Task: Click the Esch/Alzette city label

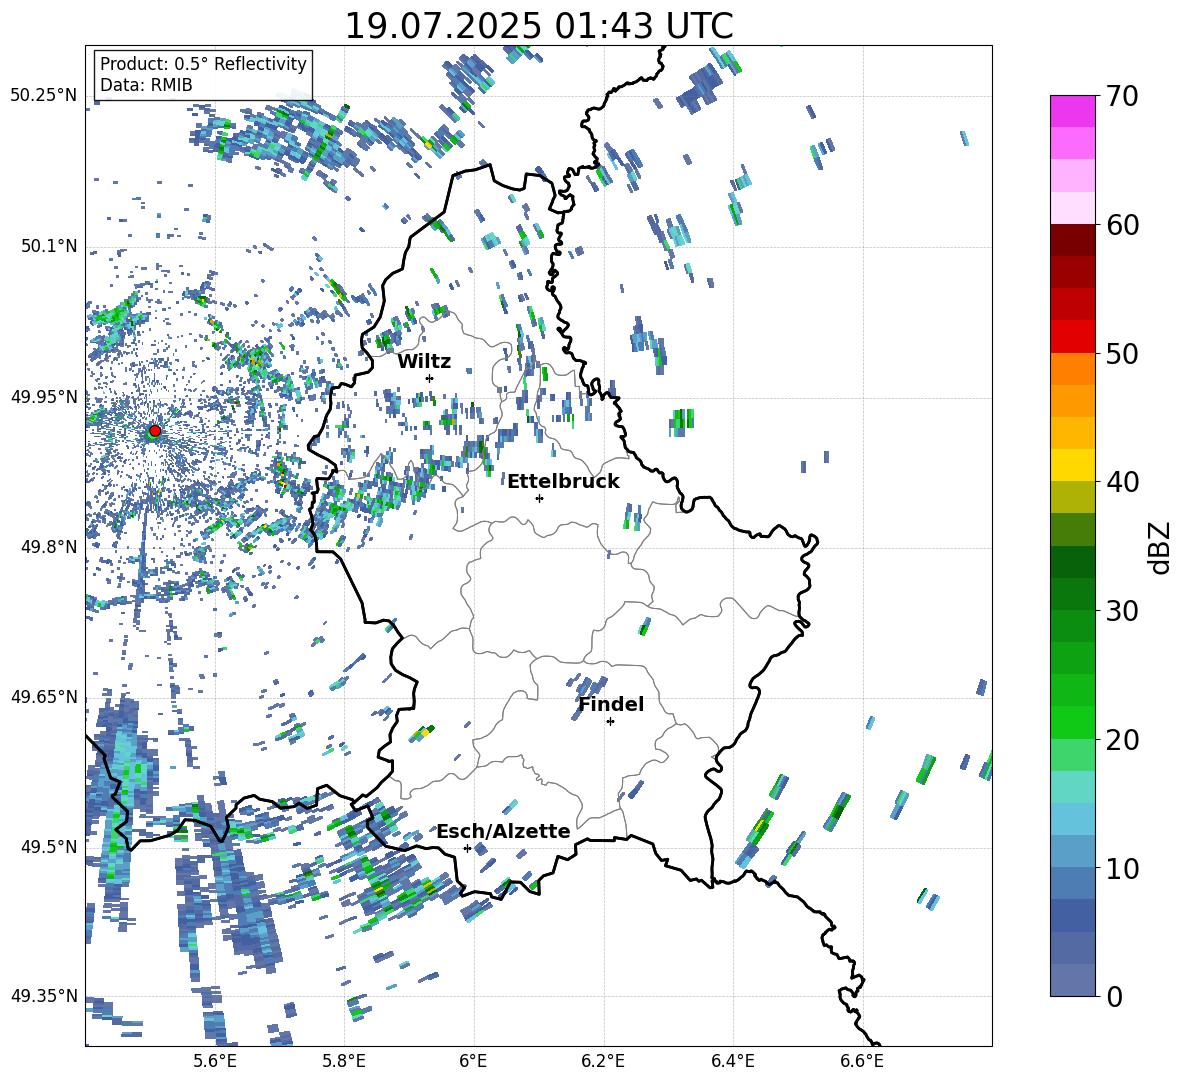Action: point(504,831)
